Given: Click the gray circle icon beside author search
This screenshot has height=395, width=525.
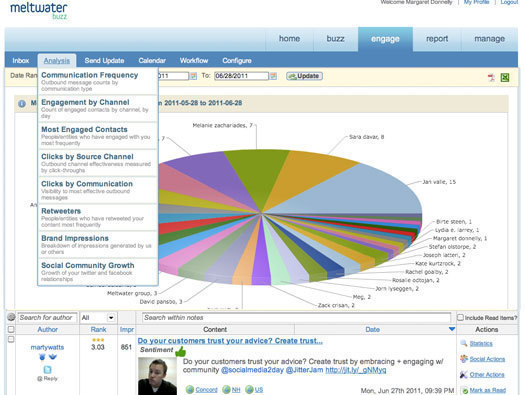Looking at the screenshot, I should click(11, 317).
